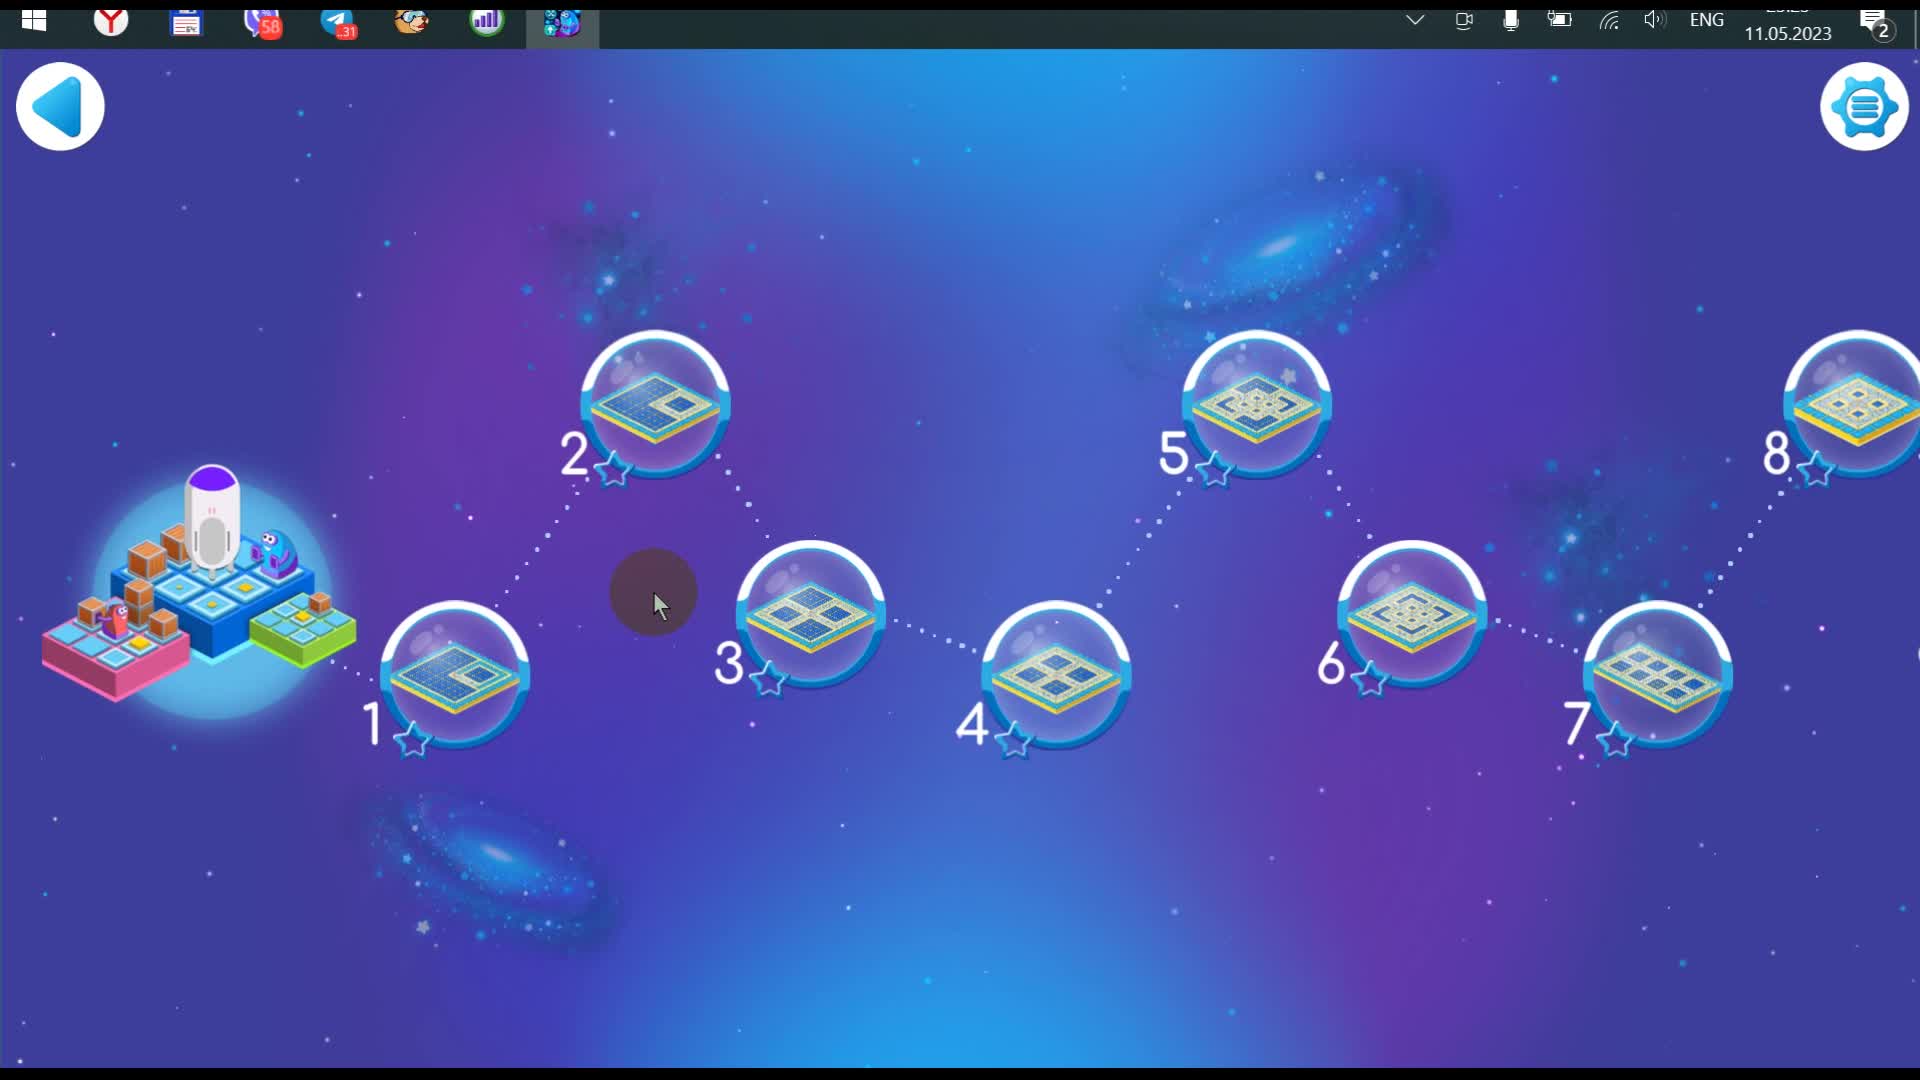Select level 8 bubble

pos(1855,404)
